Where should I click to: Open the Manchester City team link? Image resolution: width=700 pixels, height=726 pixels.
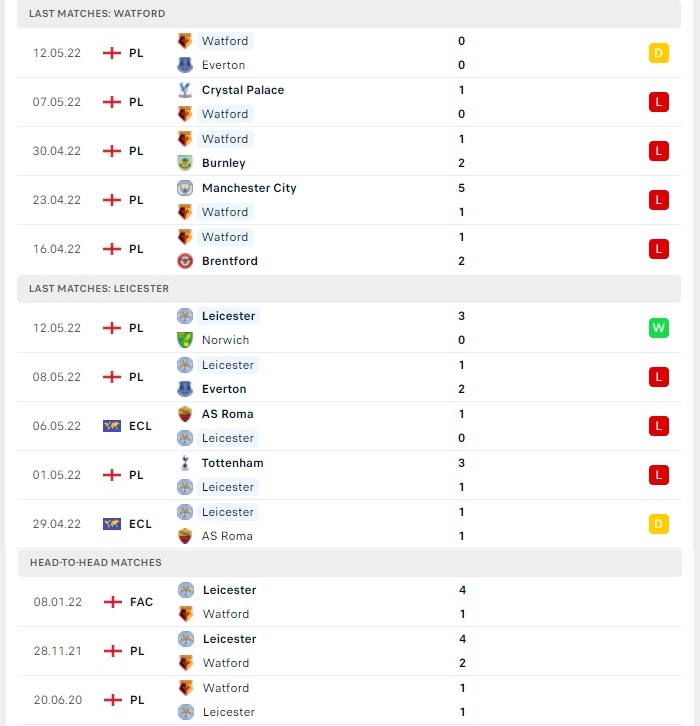click(x=249, y=188)
